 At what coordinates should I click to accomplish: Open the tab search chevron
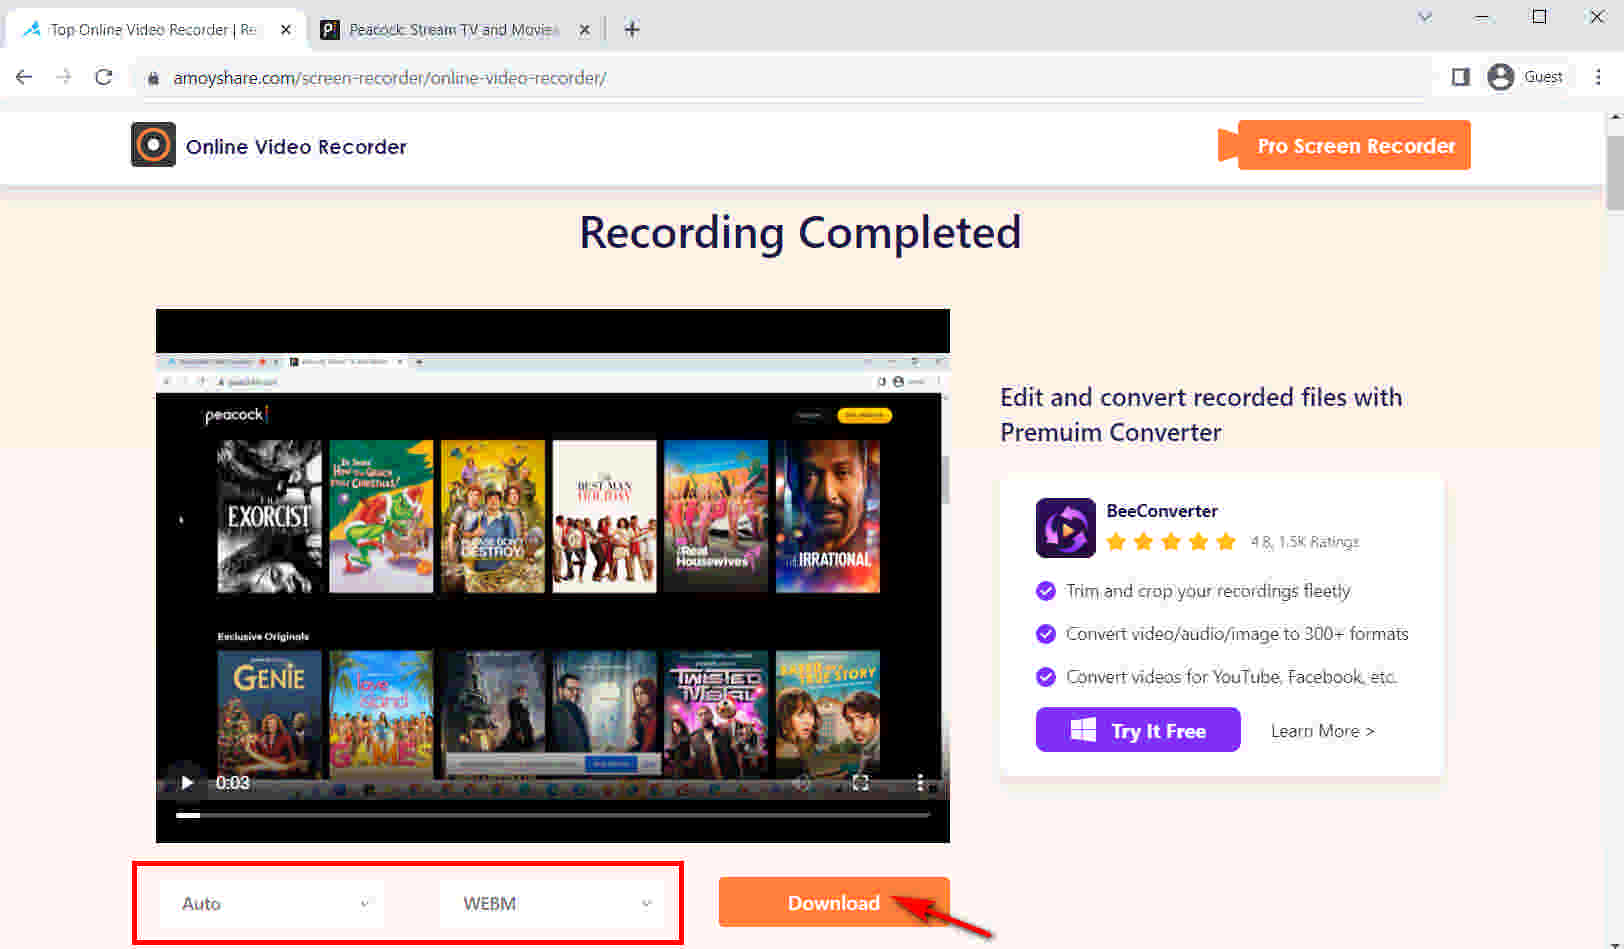point(1425,17)
